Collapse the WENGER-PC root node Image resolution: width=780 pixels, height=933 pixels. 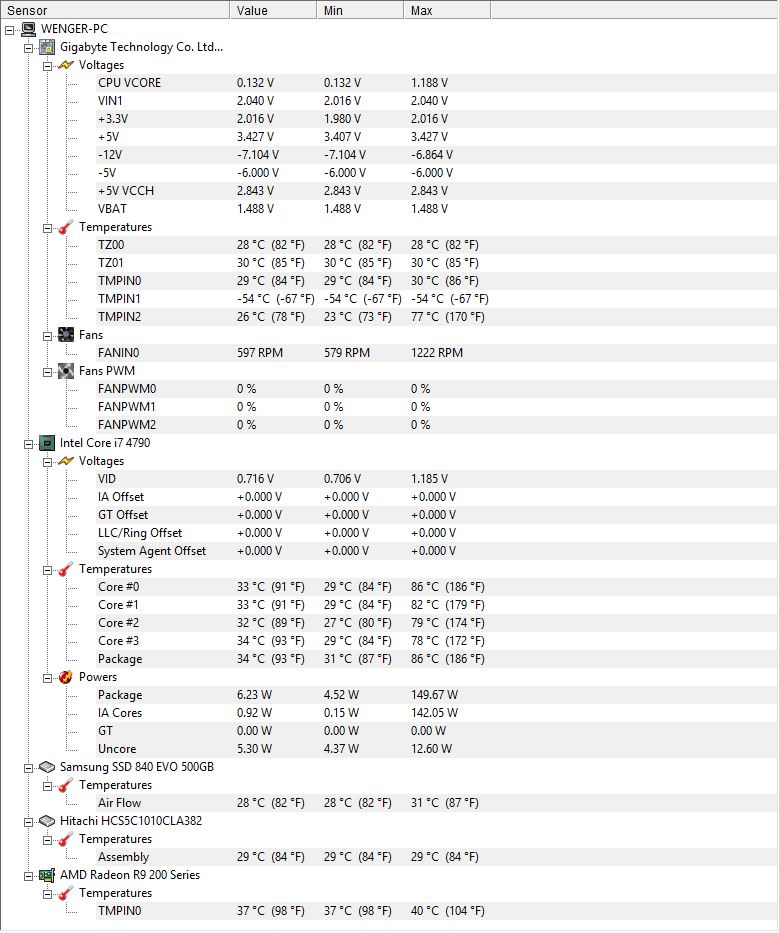(x=10, y=30)
